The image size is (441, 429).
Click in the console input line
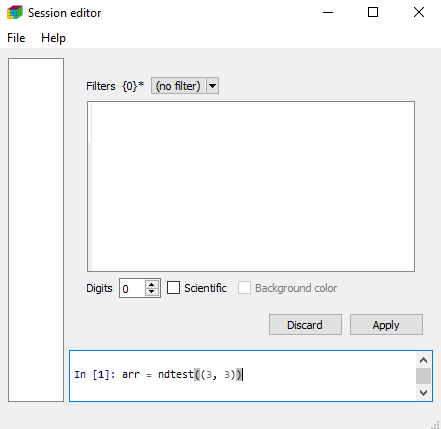click(243, 375)
